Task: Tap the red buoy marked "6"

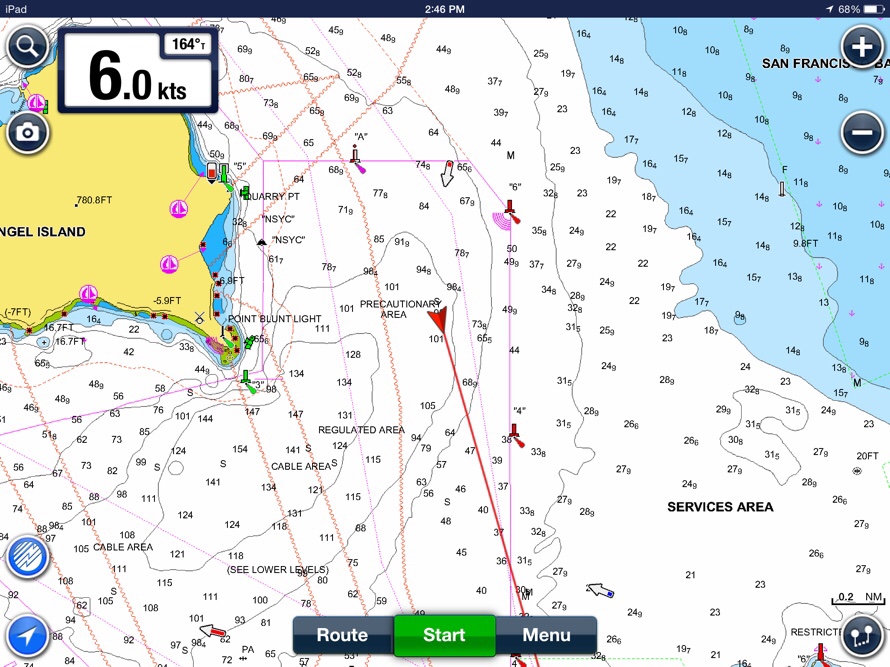Action: coord(511,209)
